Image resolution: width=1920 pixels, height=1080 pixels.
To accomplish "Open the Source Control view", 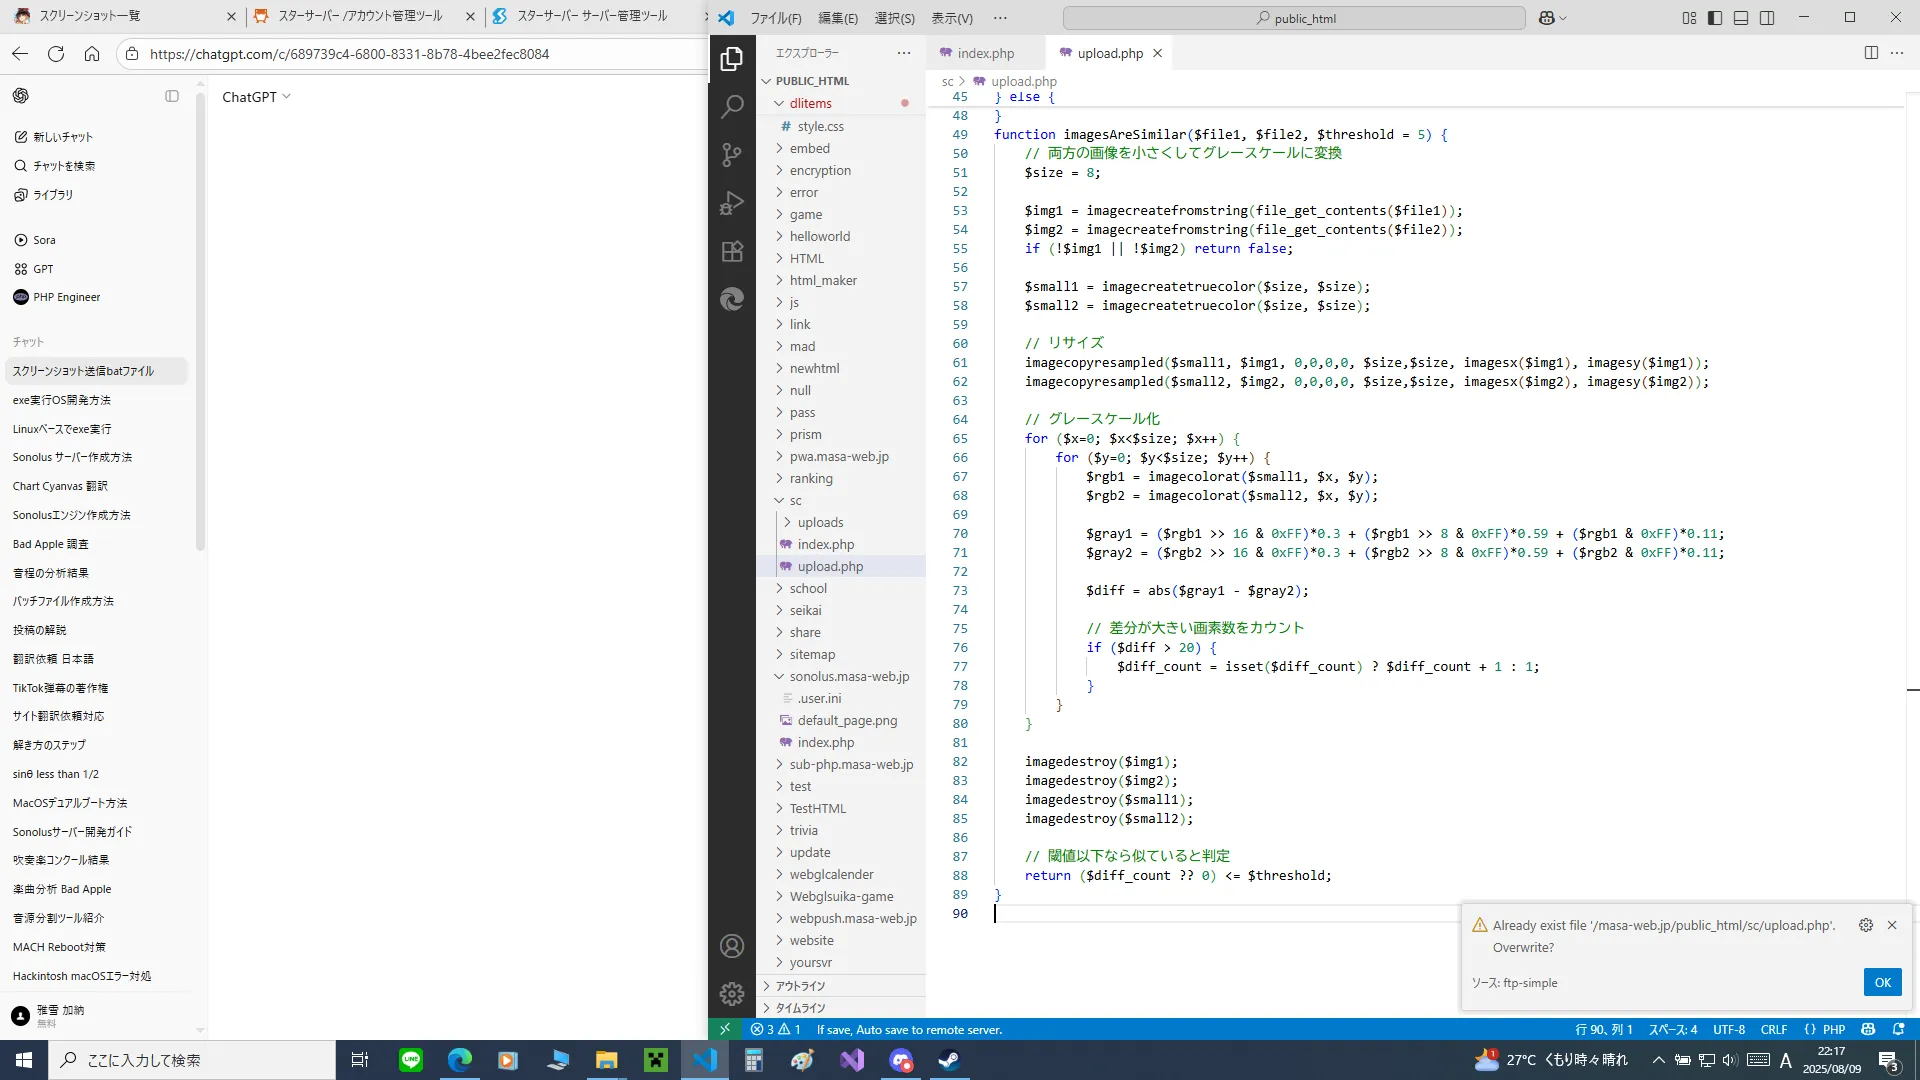I will pyautogui.click(x=732, y=154).
